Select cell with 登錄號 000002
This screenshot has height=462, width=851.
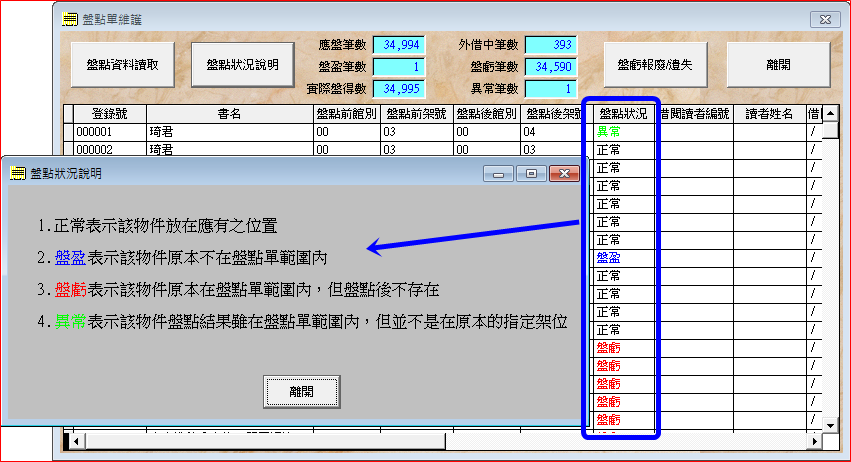tap(110, 149)
